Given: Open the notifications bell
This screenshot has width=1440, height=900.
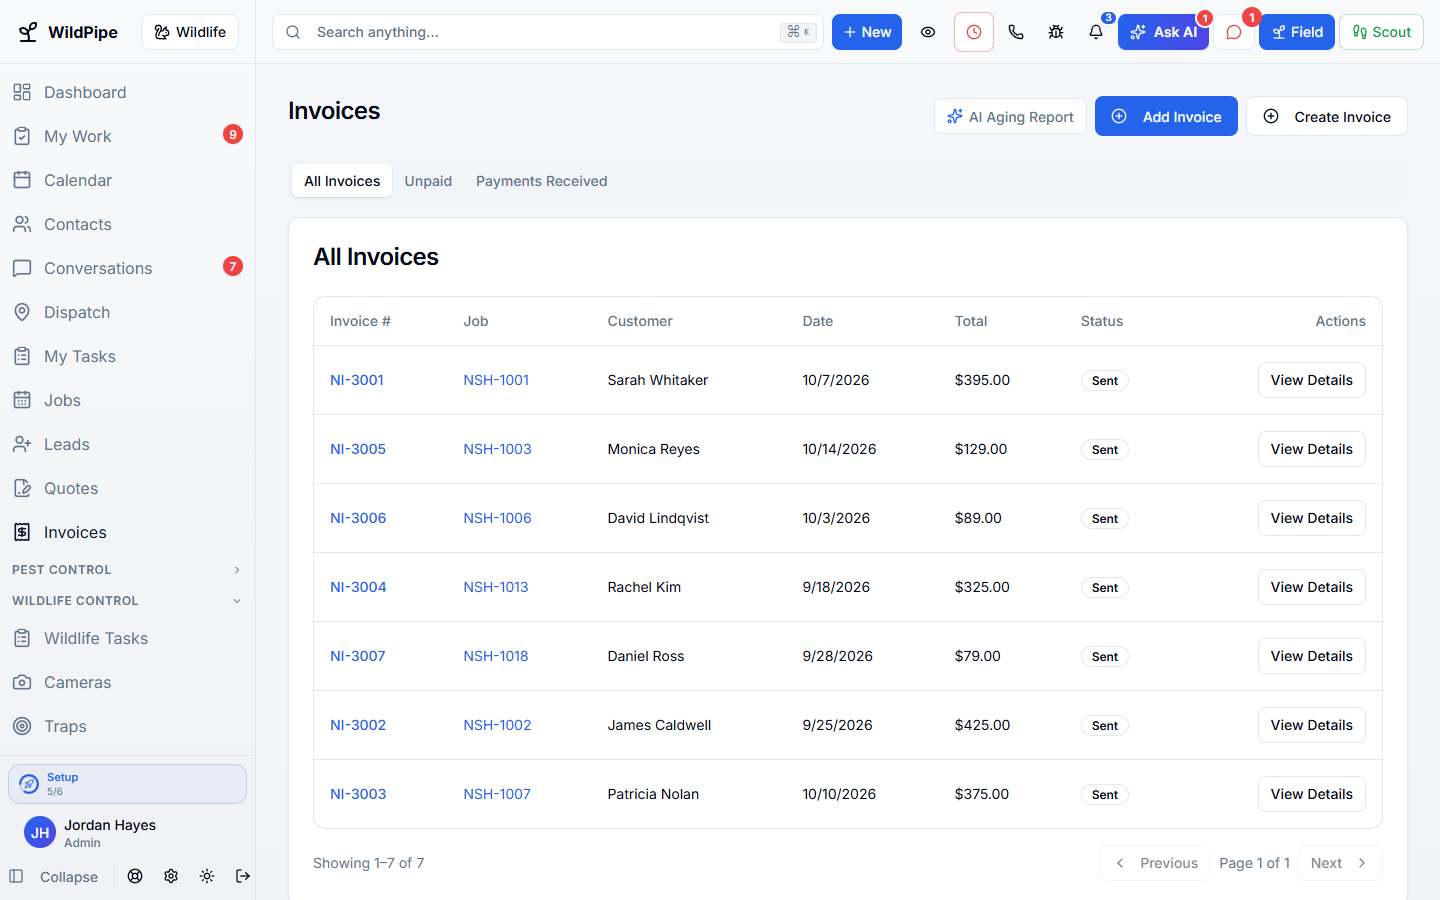Looking at the screenshot, I should [x=1096, y=32].
